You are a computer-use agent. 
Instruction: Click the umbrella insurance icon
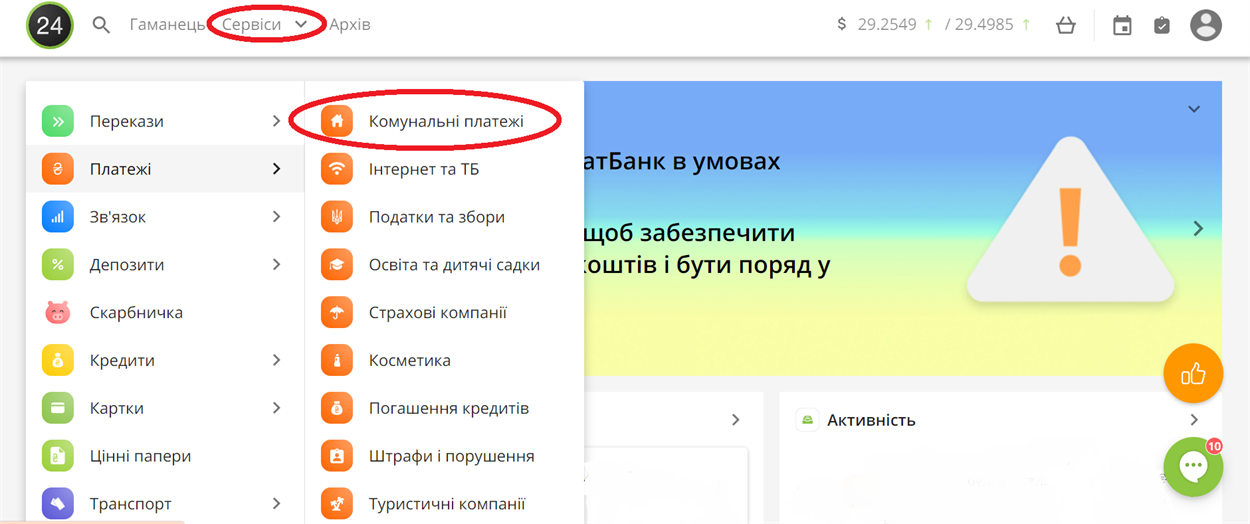pos(337,313)
